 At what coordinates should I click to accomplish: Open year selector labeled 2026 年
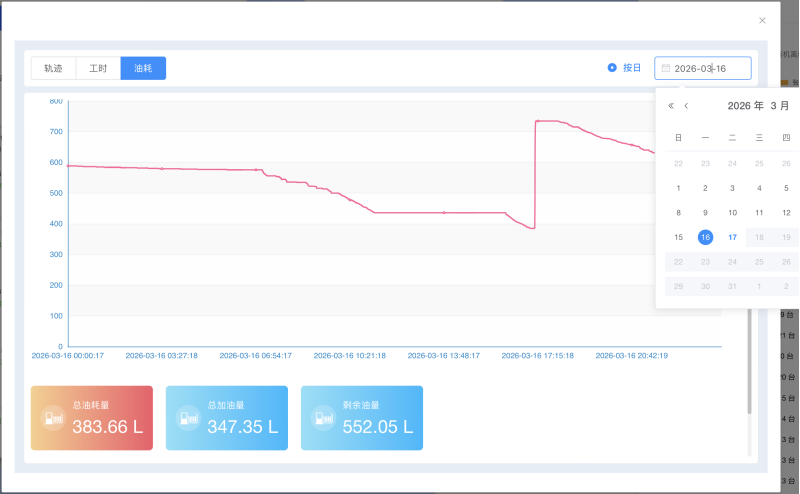[x=745, y=106]
